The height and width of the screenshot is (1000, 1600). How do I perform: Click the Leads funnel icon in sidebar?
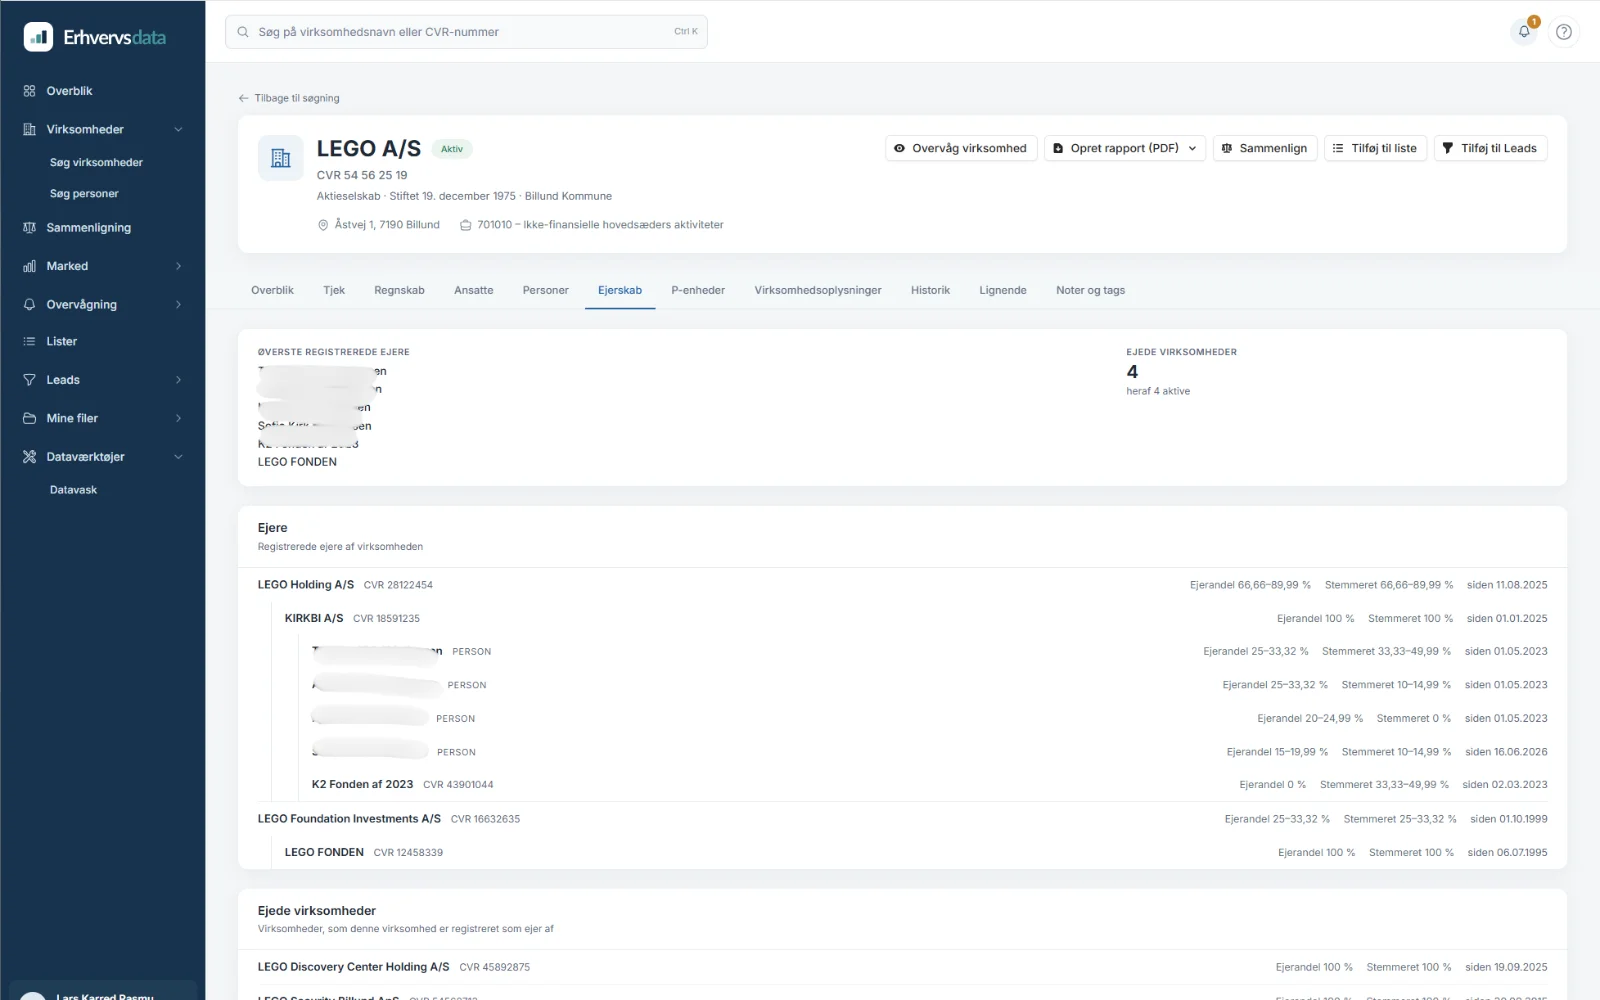(29, 380)
